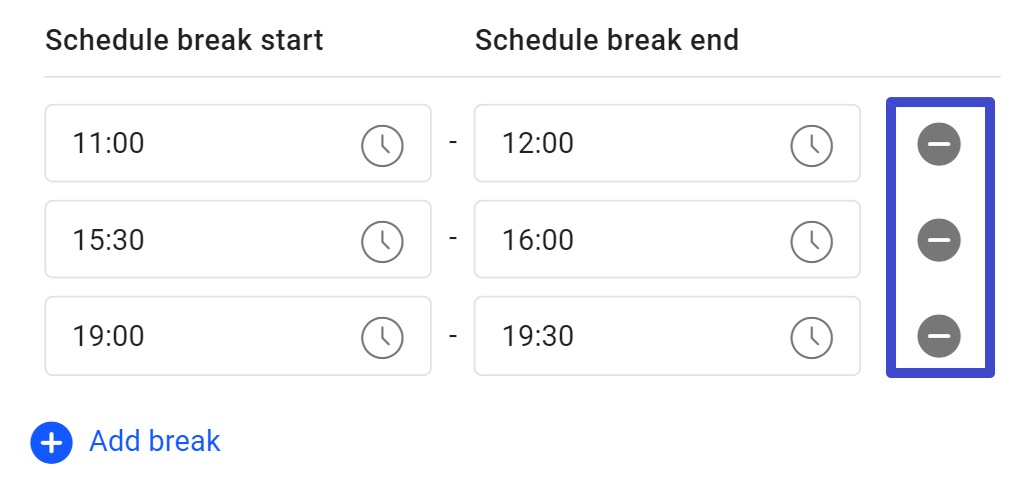Screen dimensions: 1032x491
Task: Open time picker clock for 12:00 end
Action: click(812, 145)
